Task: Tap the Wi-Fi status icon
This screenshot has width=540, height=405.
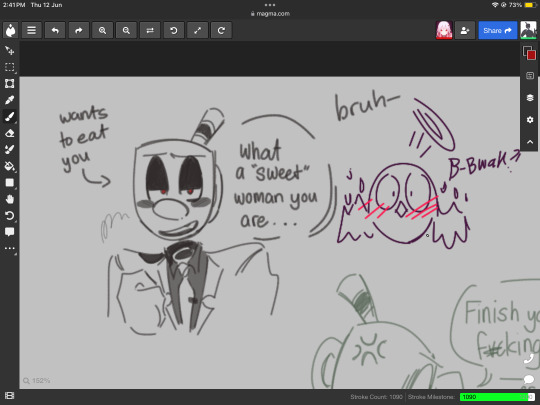Action: click(x=495, y=5)
